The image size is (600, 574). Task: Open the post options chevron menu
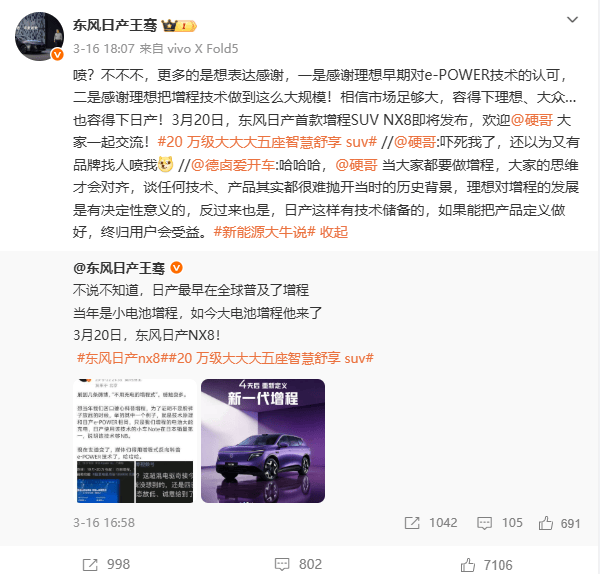tap(572, 20)
